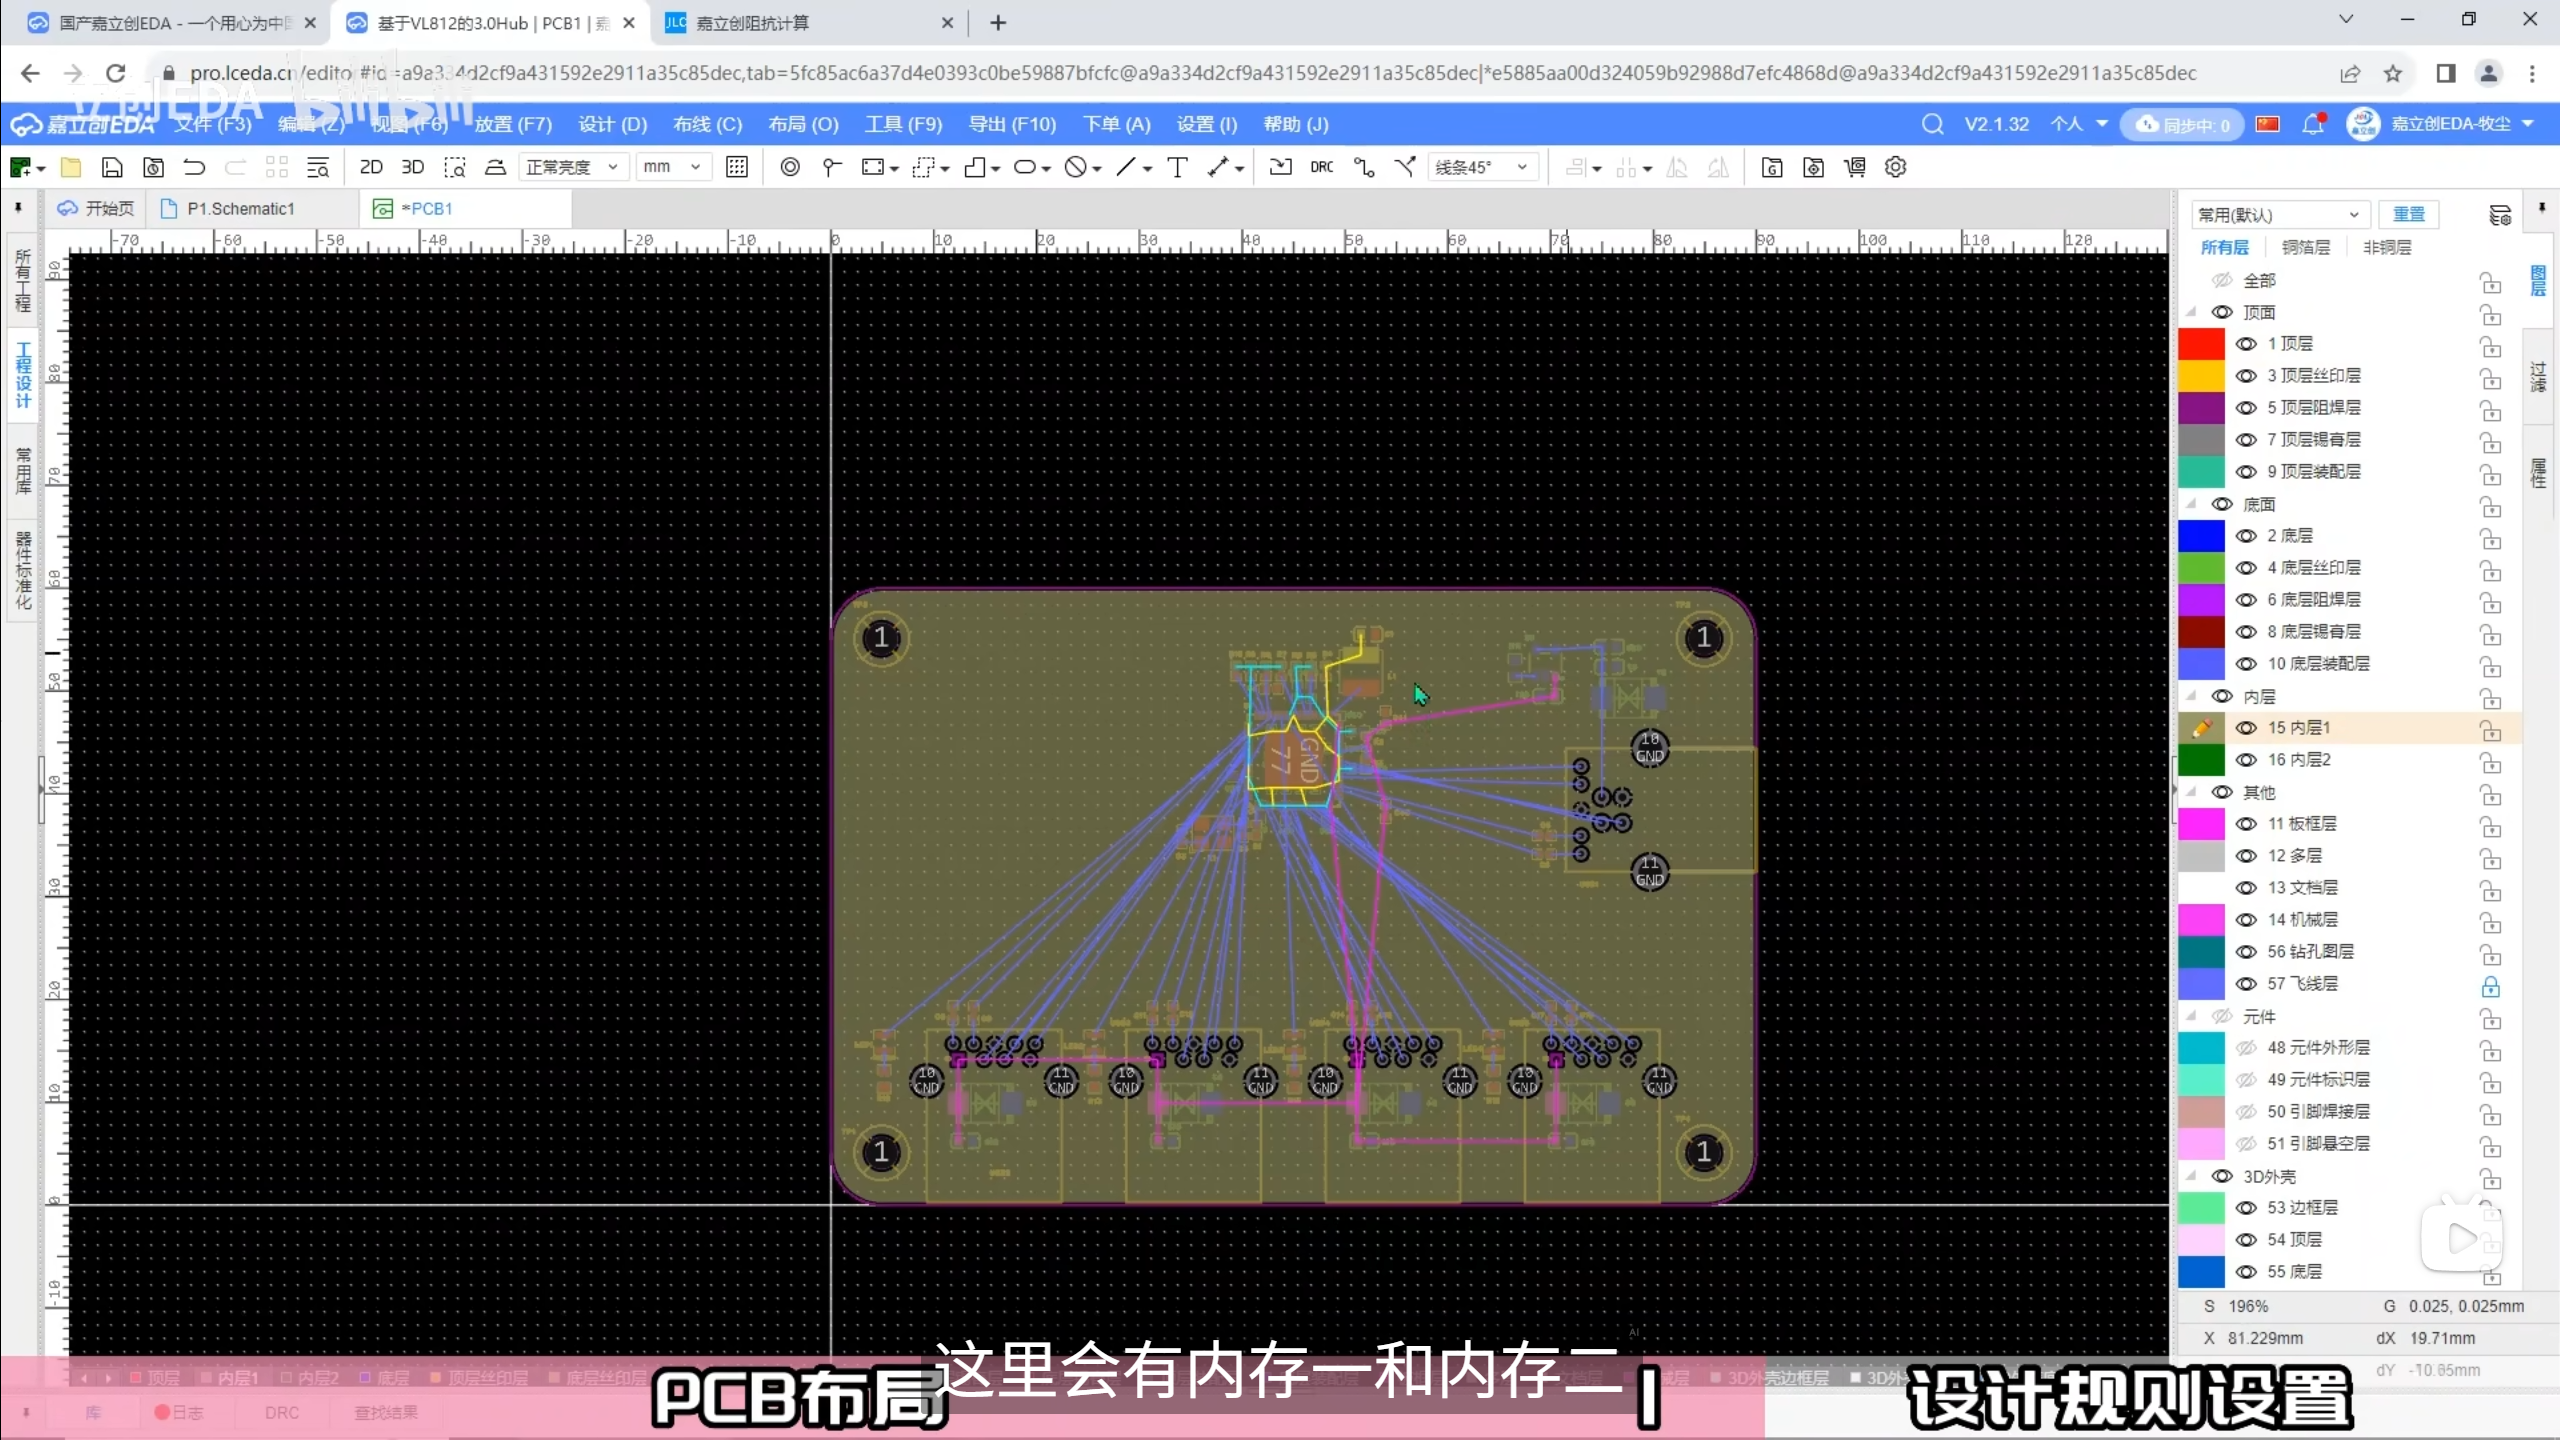The width and height of the screenshot is (2560, 1440).
Task: Select the Text tool icon
Action: 1177,167
